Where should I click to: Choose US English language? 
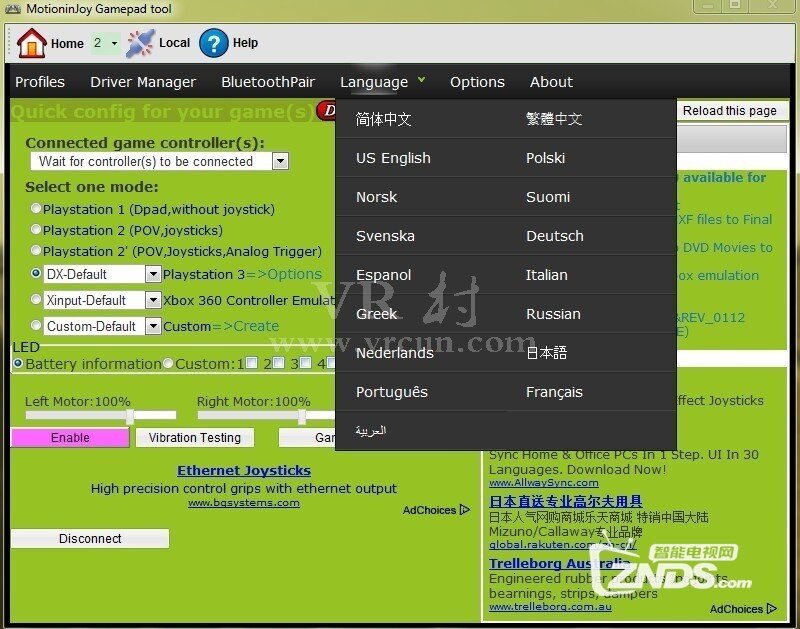coord(393,158)
